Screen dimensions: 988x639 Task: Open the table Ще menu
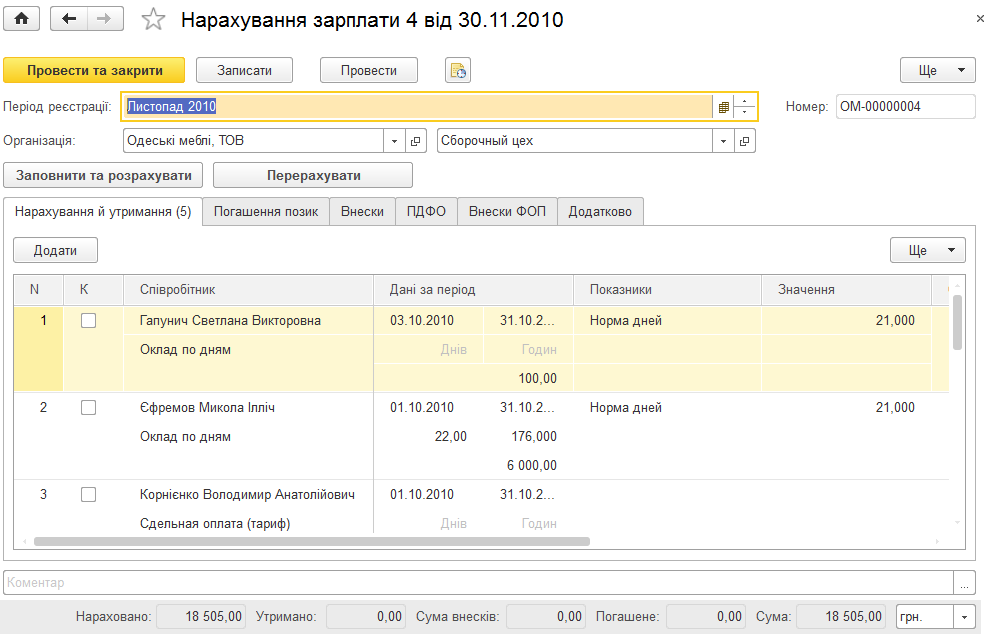[927, 250]
